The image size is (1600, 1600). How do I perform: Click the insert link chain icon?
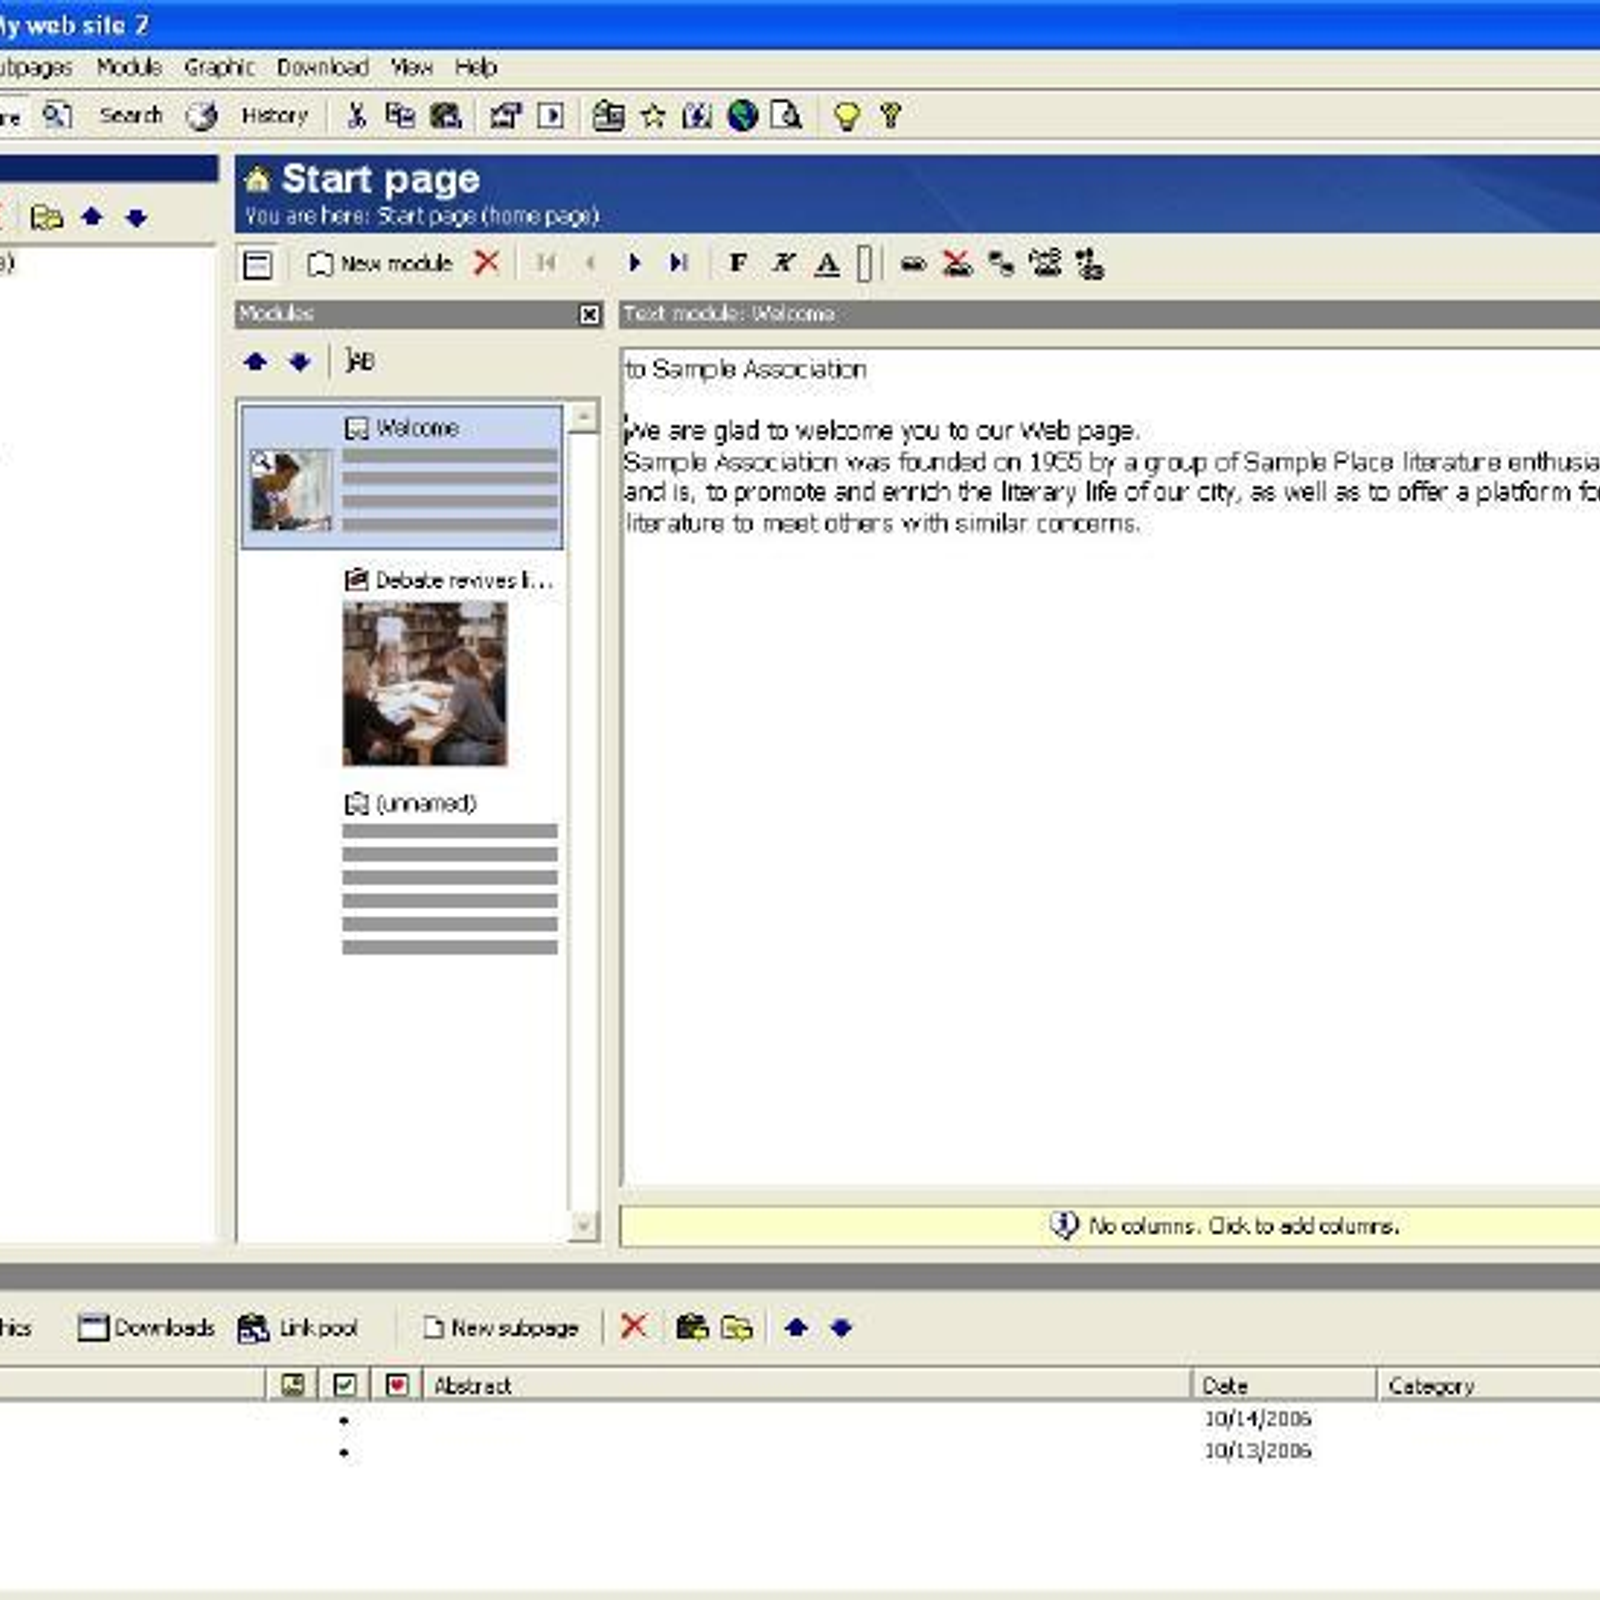point(912,264)
